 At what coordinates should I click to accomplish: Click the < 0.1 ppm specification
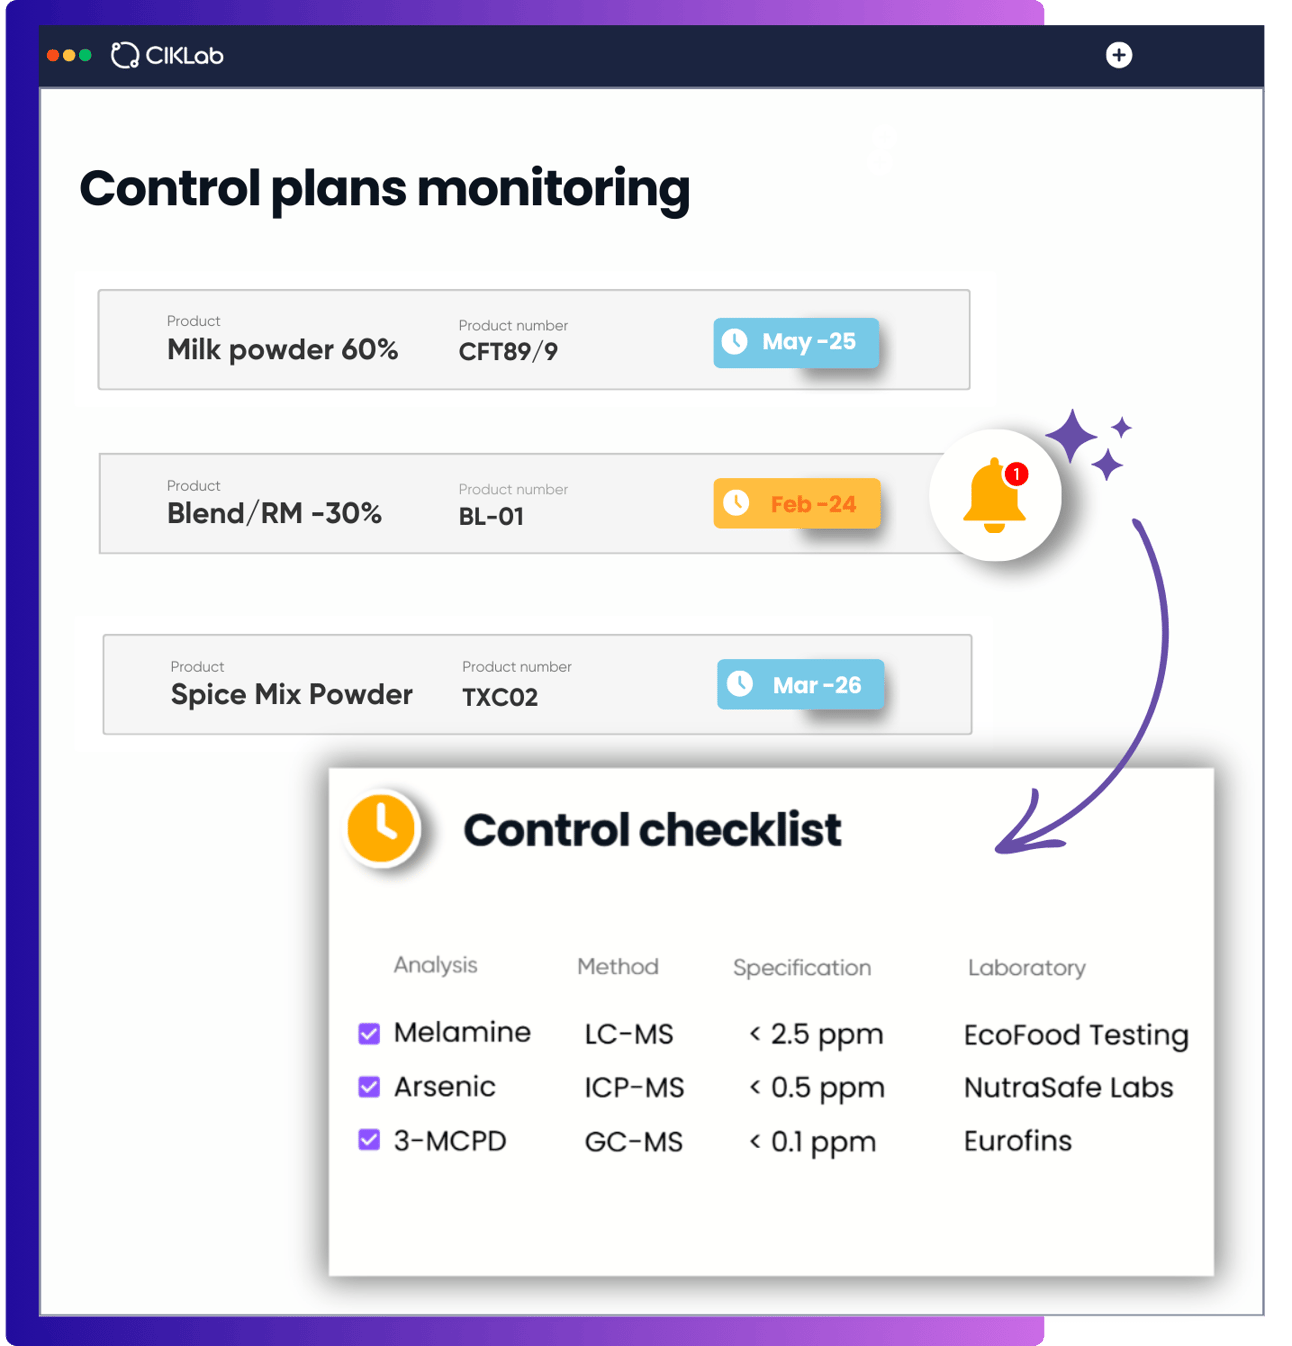(812, 1142)
